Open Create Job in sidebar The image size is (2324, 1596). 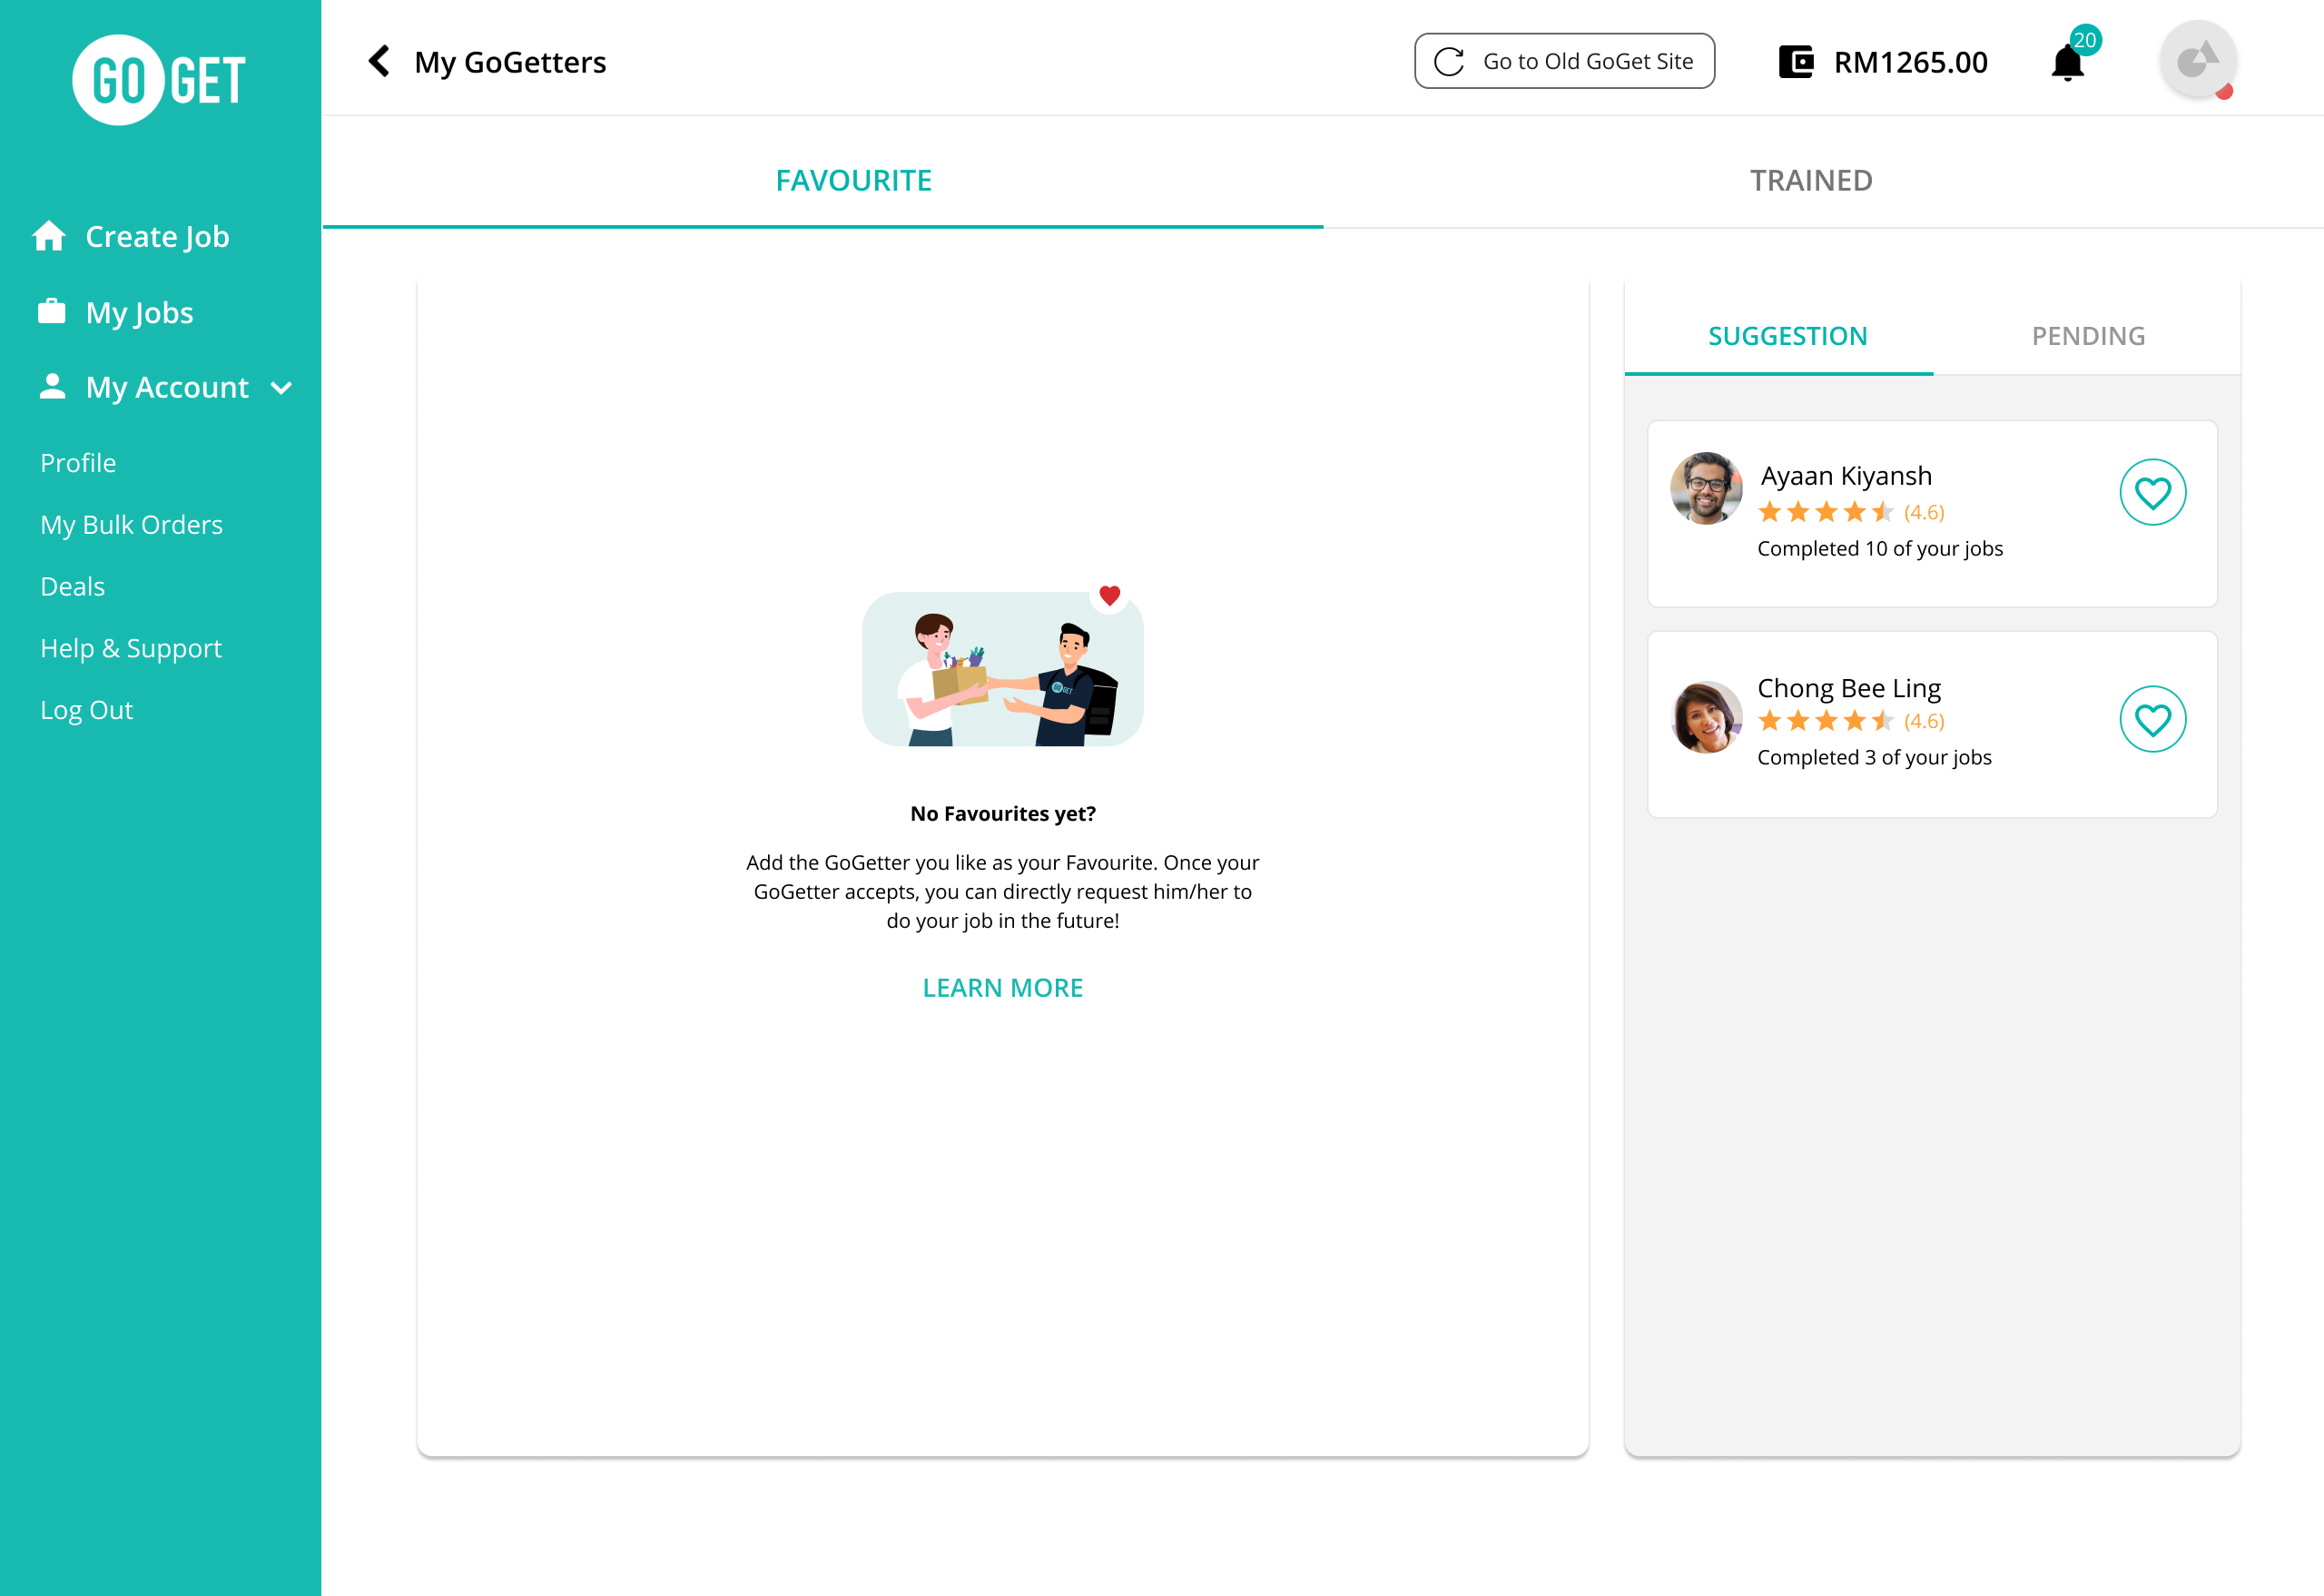(157, 237)
